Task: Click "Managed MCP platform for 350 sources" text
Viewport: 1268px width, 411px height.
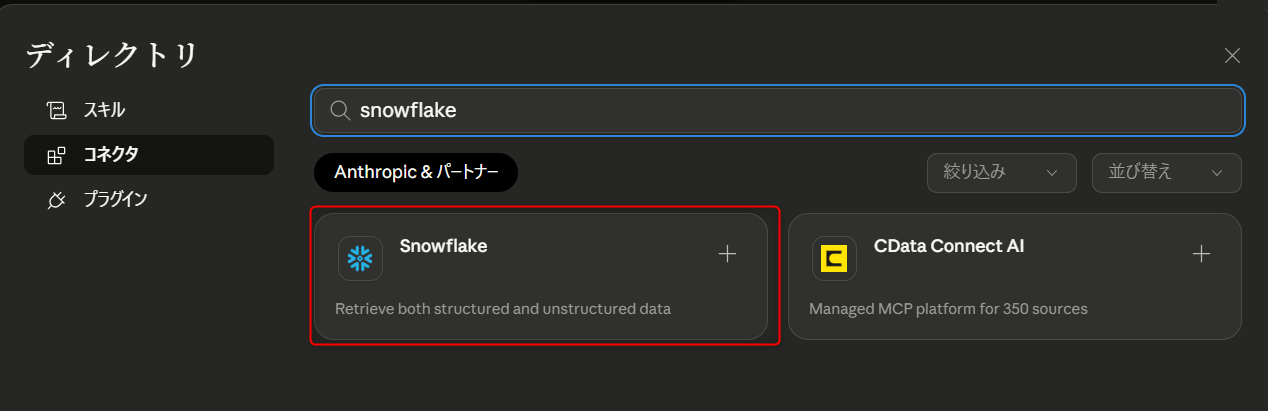Action: coord(947,308)
